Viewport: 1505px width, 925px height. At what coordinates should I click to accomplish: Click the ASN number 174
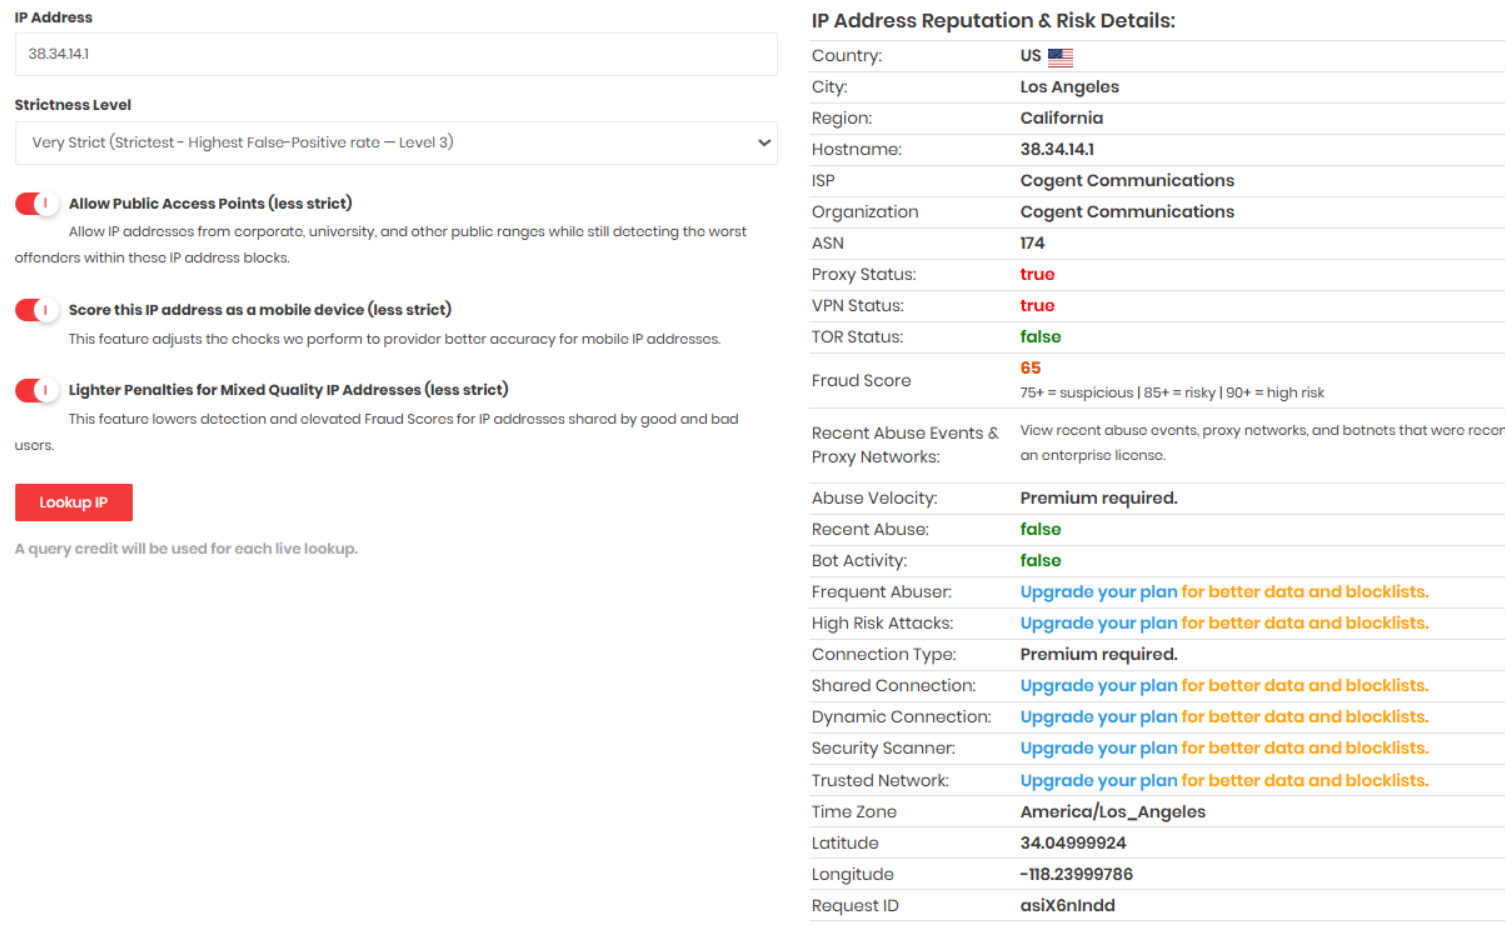(1032, 243)
